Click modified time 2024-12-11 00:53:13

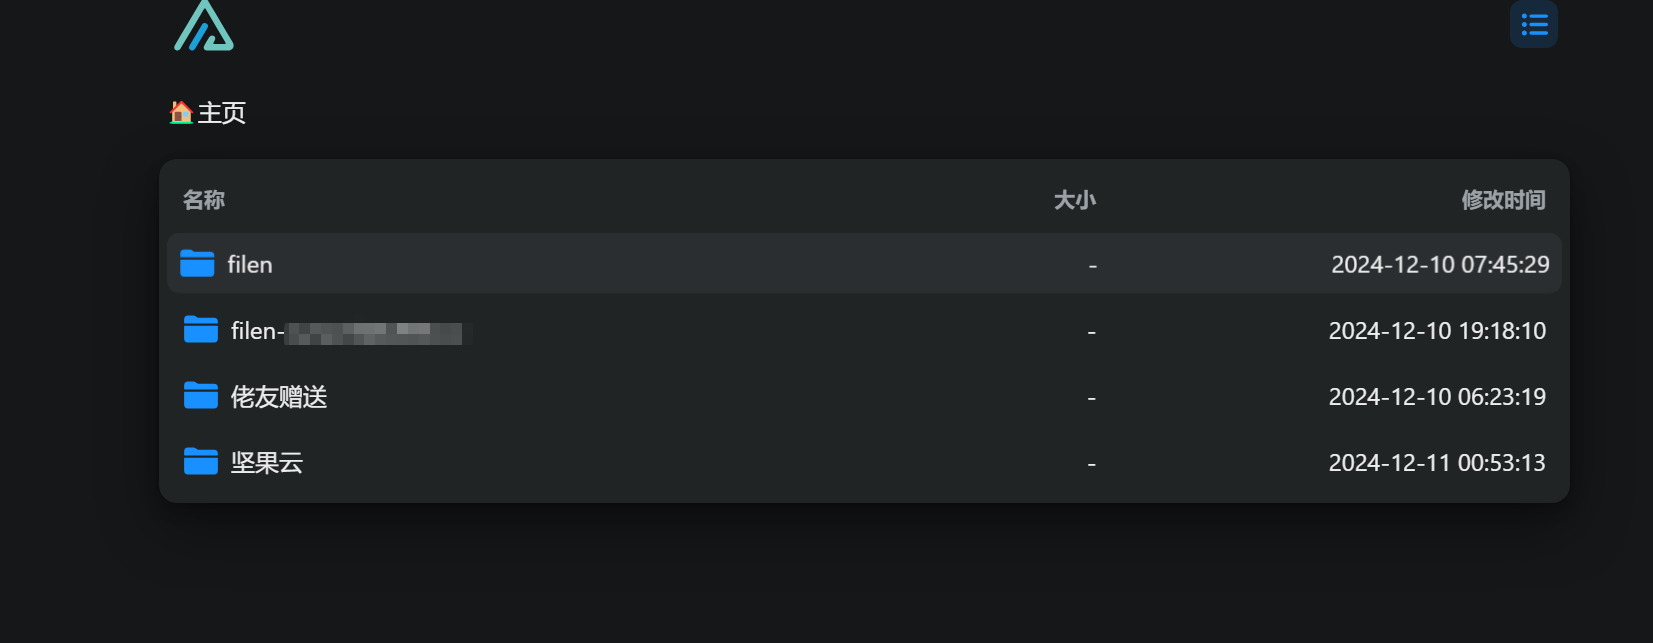[x=1437, y=462]
